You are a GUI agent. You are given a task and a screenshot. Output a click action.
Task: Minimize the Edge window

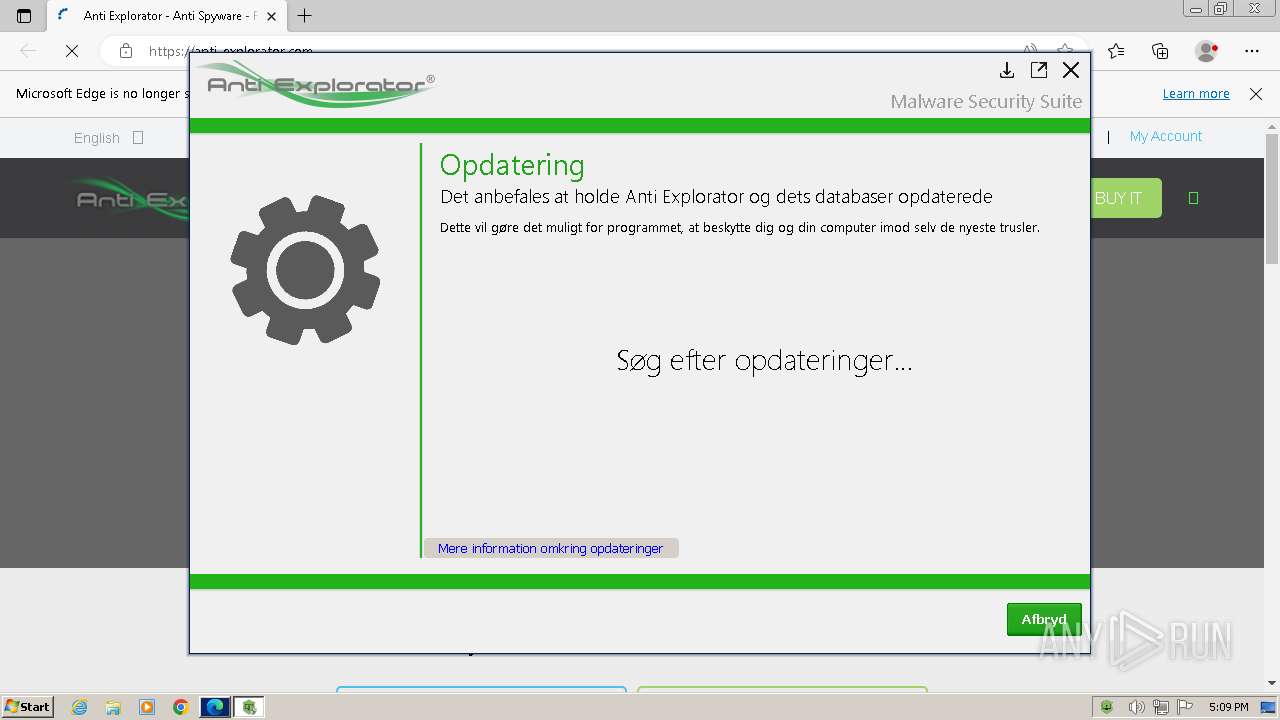[x=1195, y=9]
